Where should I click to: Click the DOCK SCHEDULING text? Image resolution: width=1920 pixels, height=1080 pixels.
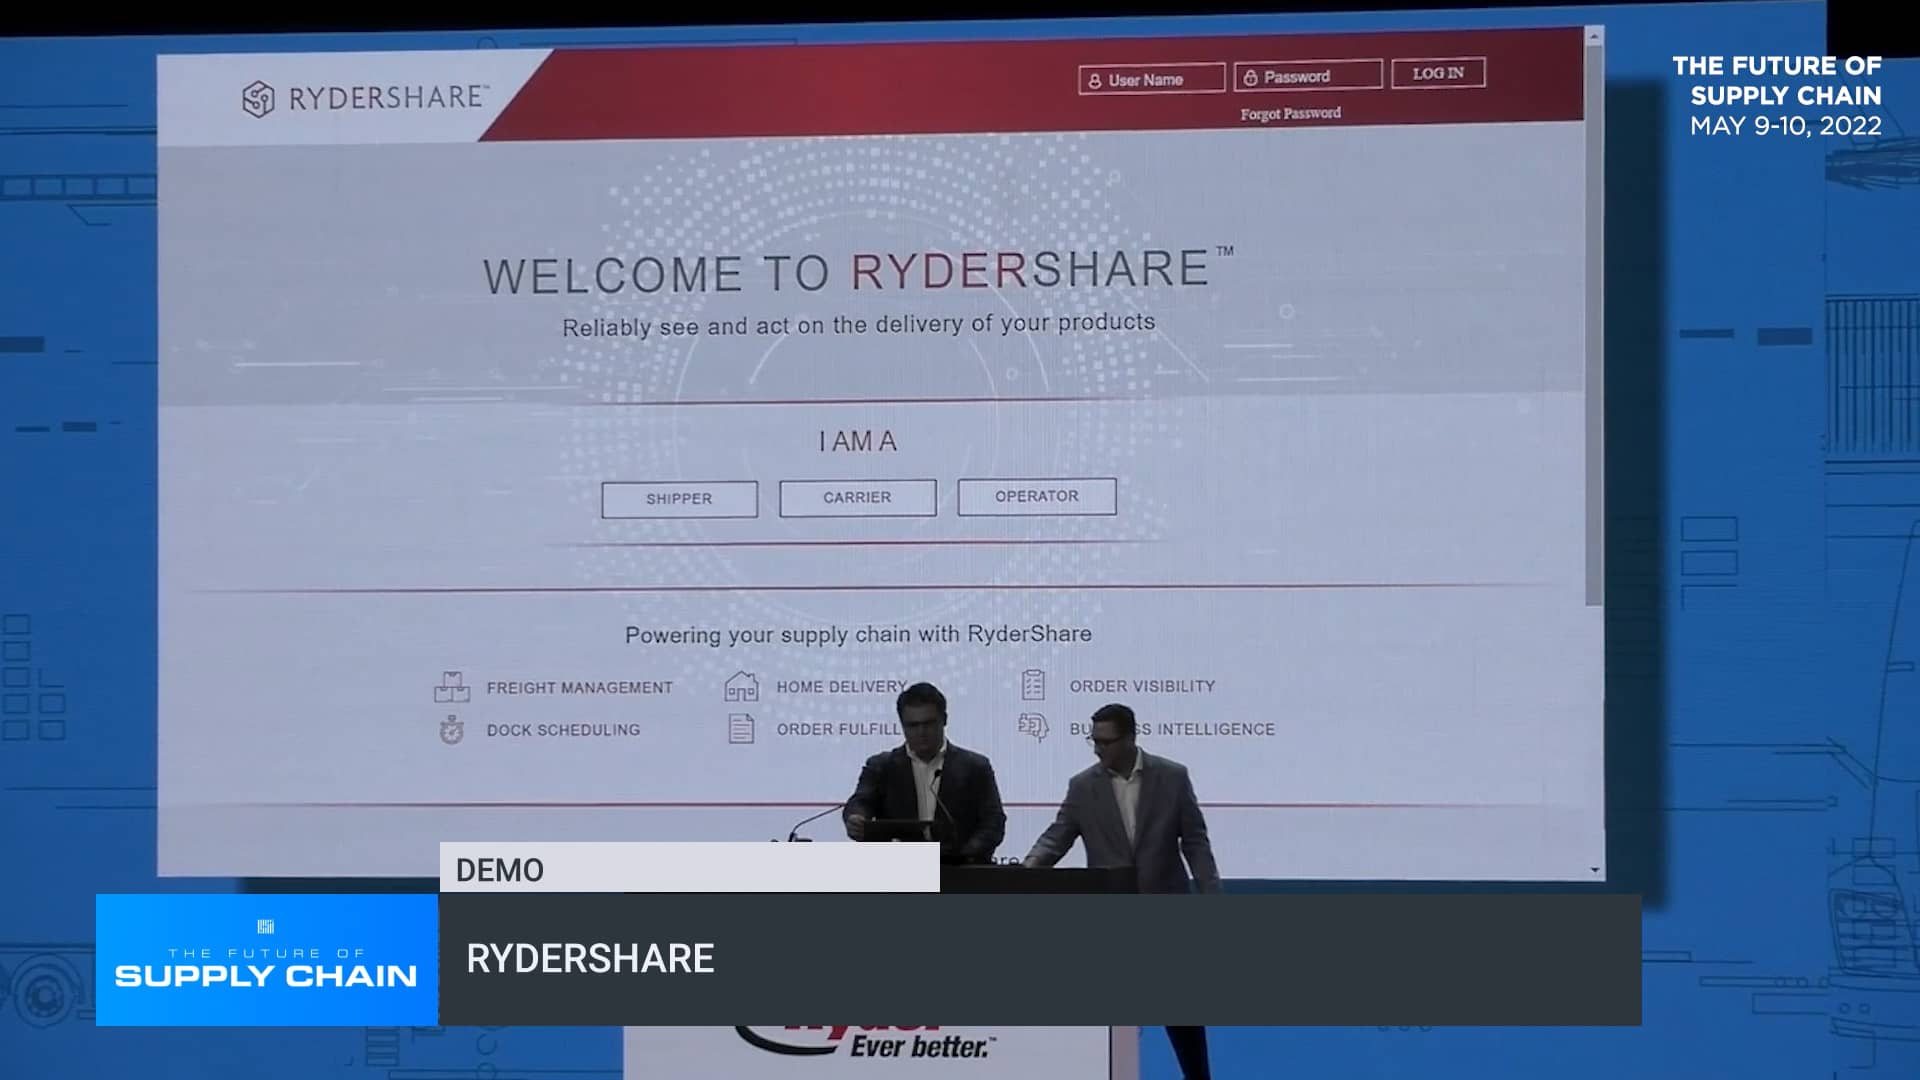click(563, 730)
